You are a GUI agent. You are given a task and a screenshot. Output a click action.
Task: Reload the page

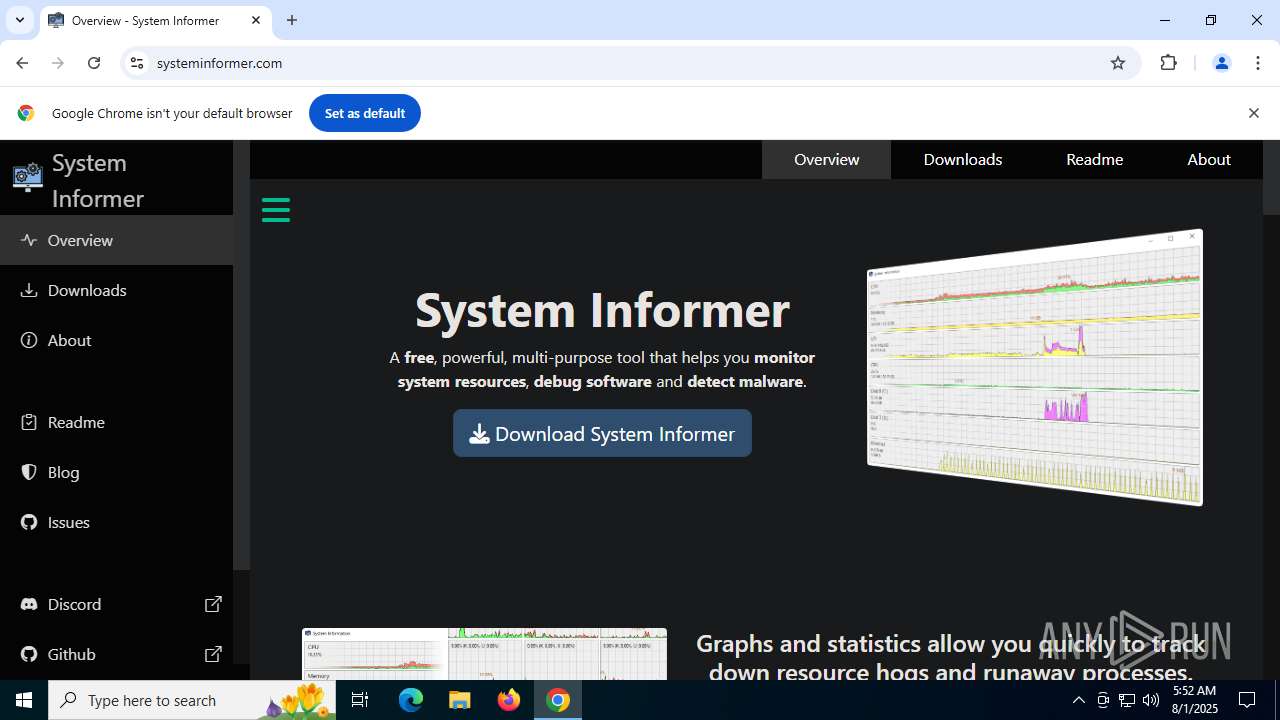point(94,63)
